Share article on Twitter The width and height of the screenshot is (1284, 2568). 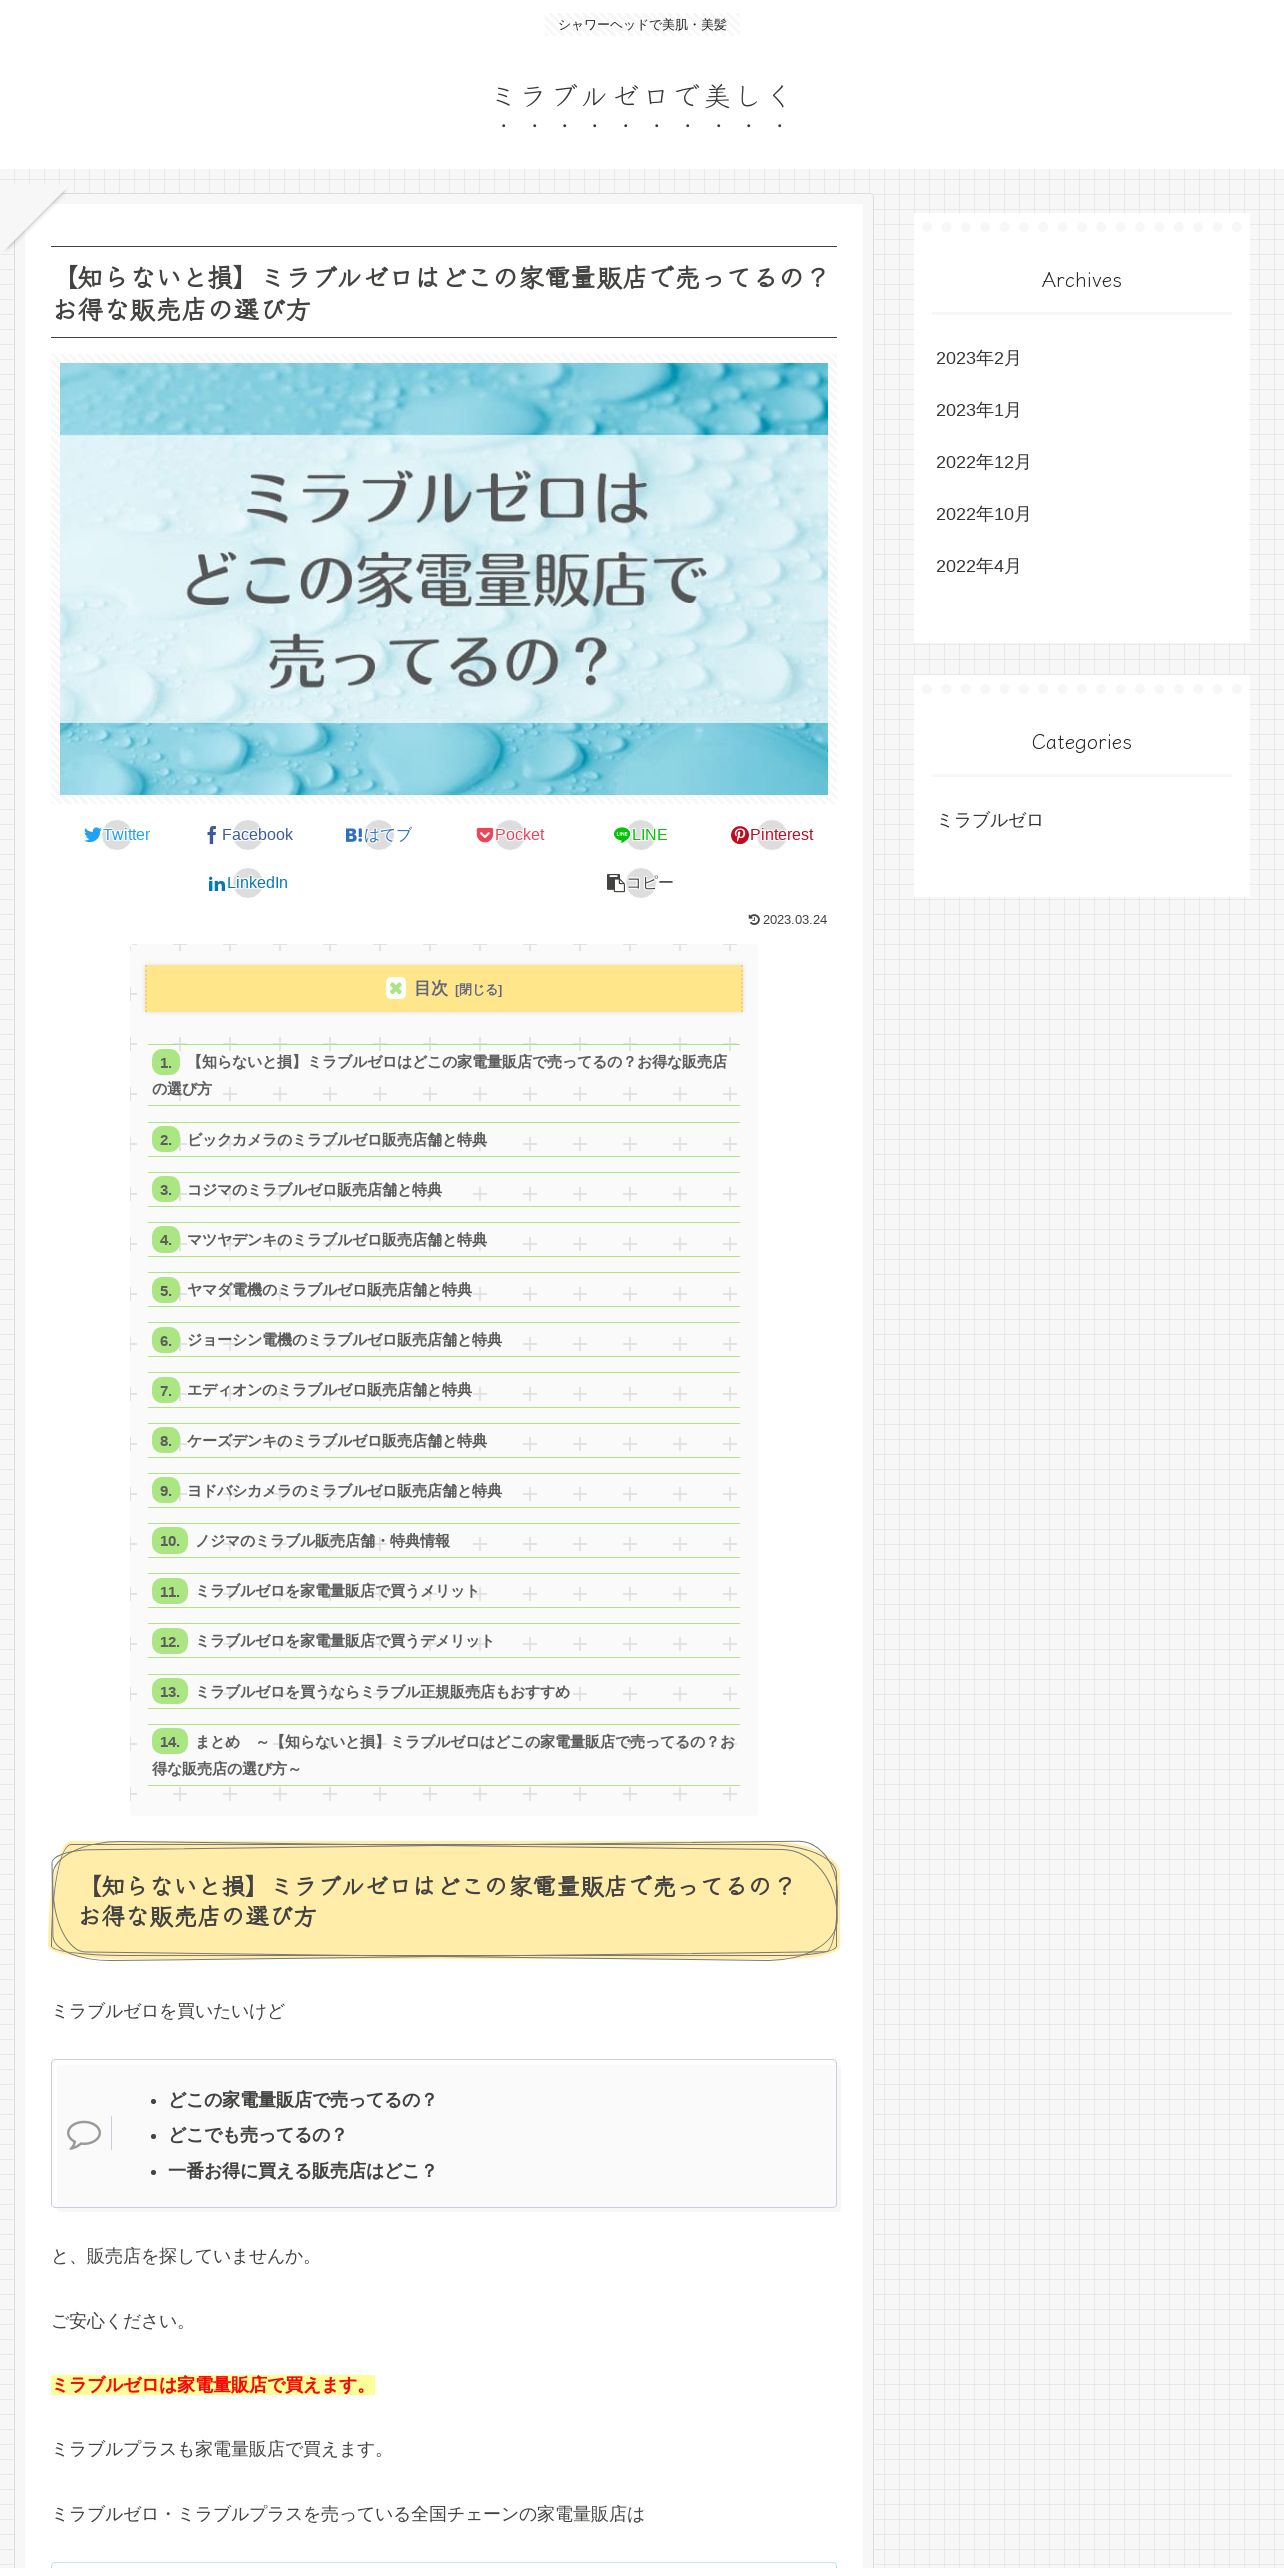tap(117, 835)
